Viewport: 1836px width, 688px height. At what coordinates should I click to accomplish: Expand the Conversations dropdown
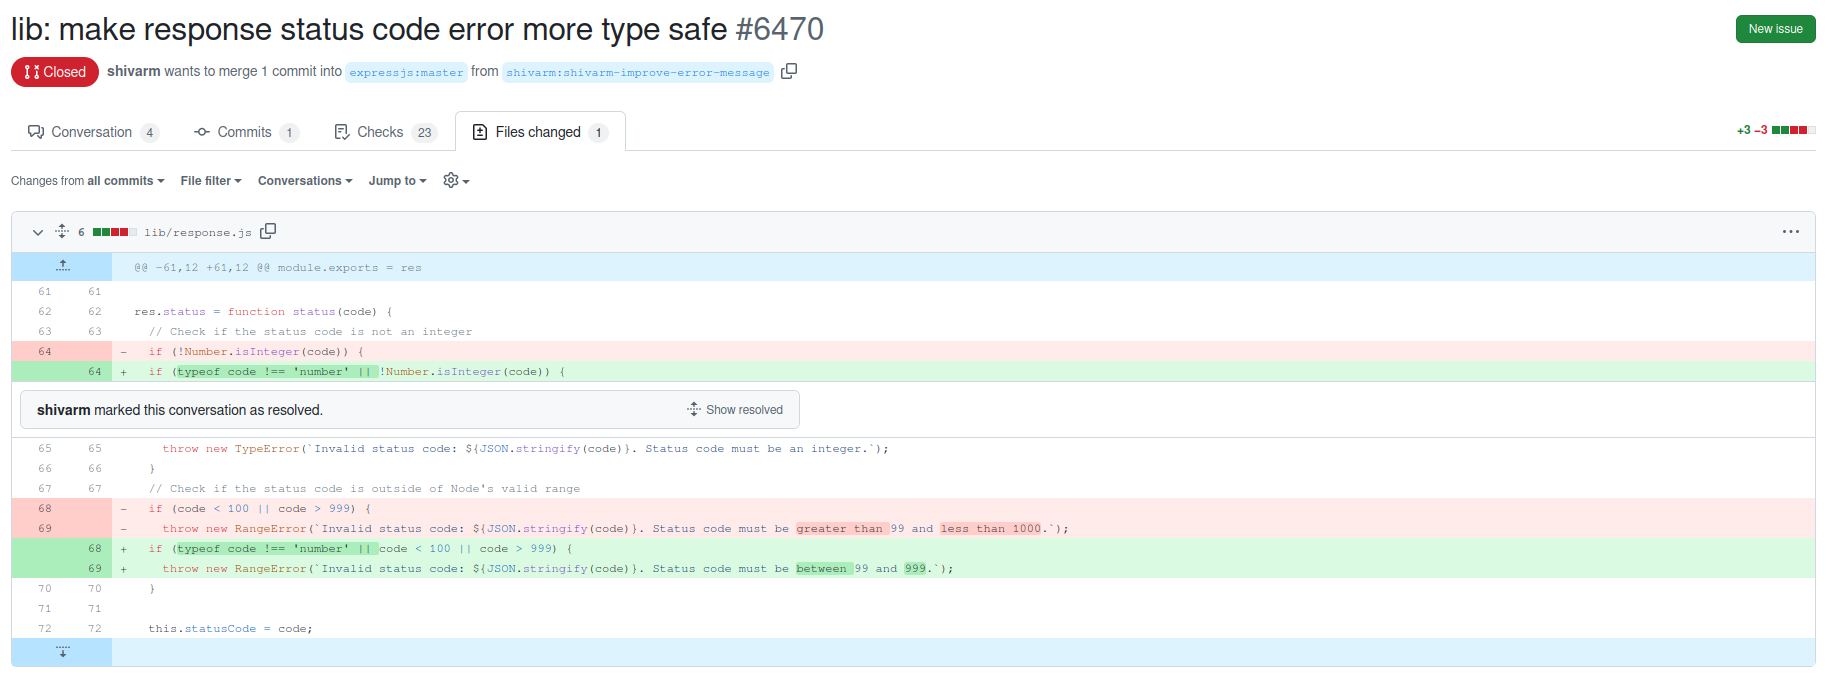click(x=305, y=181)
